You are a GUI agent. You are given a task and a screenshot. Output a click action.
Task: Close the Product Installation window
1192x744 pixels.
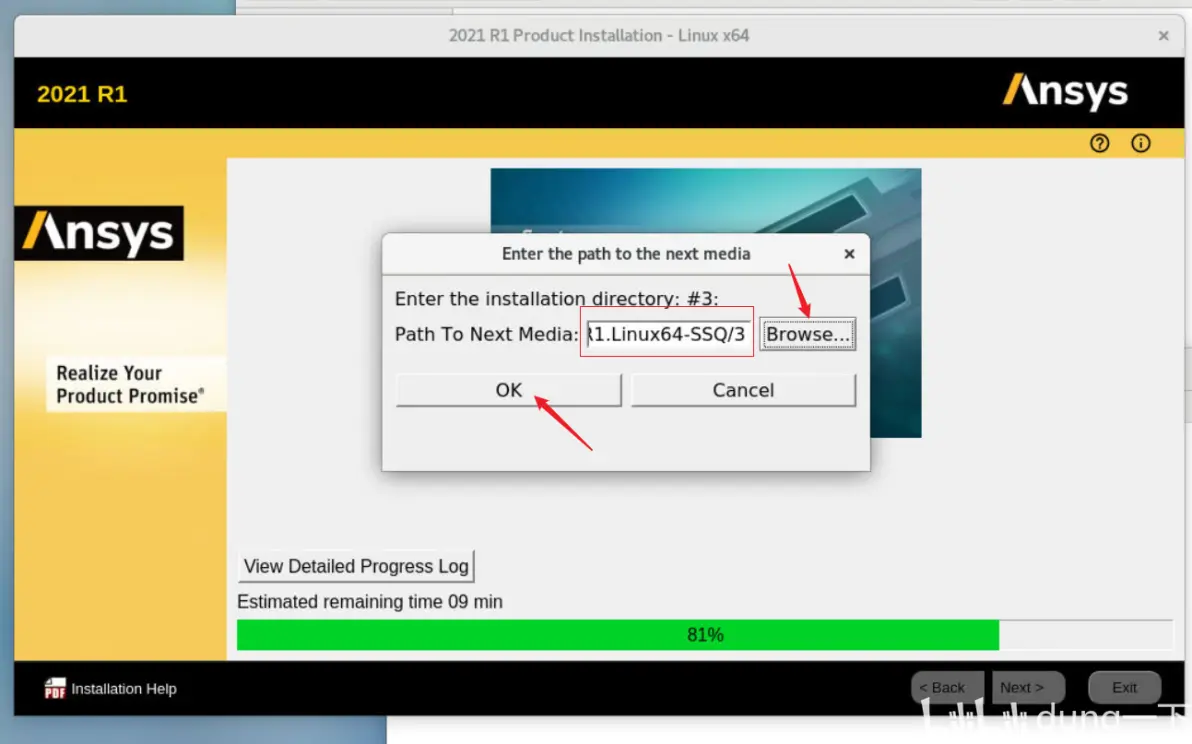(1163, 36)
